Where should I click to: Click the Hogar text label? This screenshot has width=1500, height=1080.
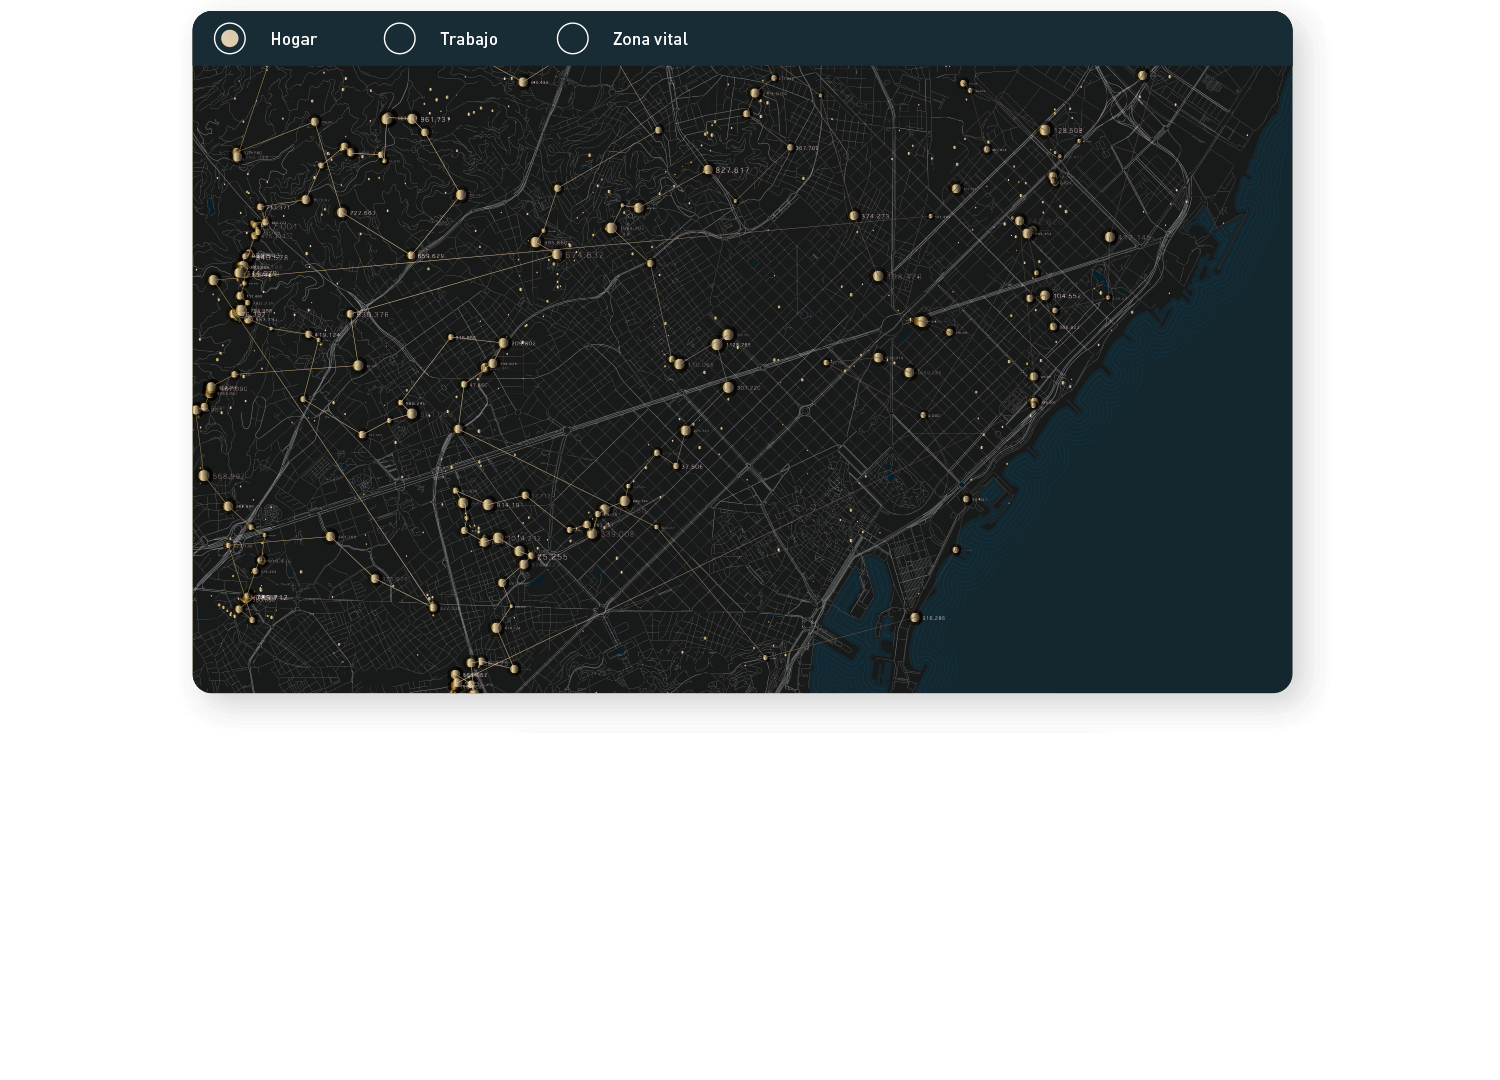pos(293,39)
